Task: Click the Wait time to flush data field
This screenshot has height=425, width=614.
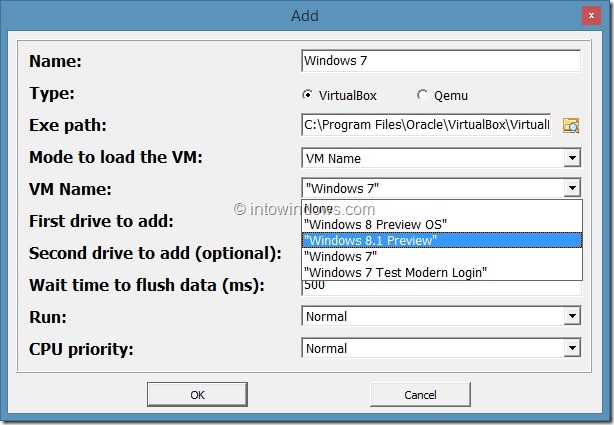Action: point(442,288)
